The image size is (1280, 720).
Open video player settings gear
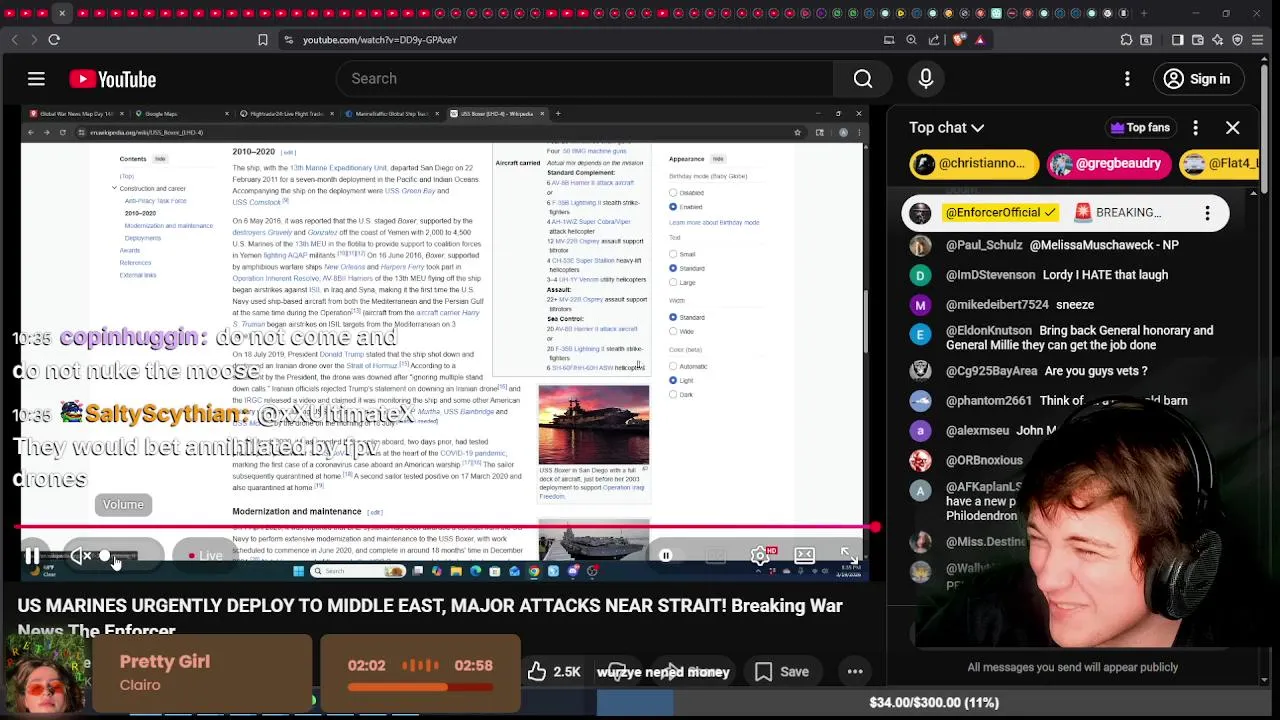pos(760,556)
